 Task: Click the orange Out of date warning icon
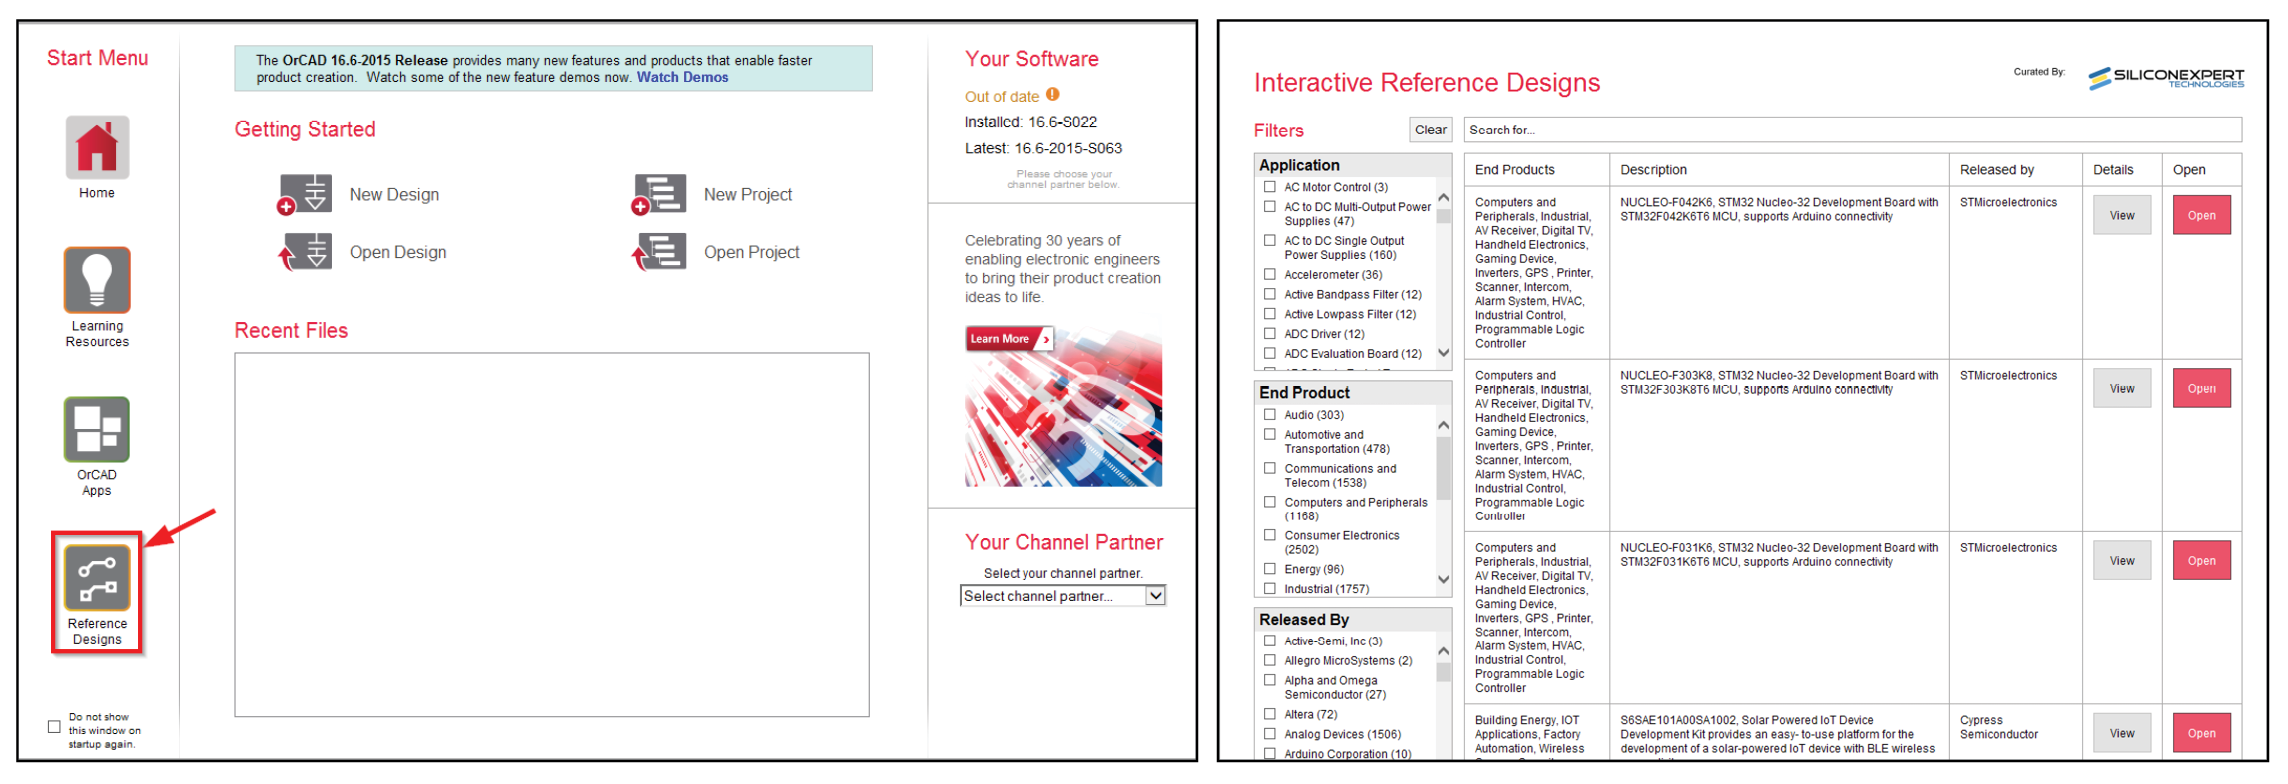tap(1053, 95)
